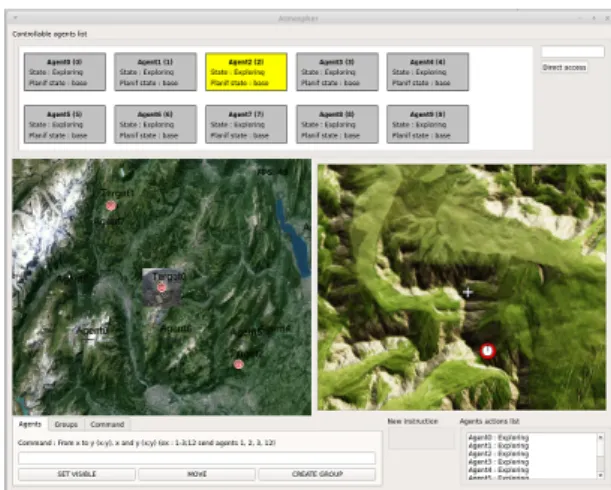Viewport: 611px width, 490px height.
Task: Select the Agent5 (5) card
Action: [x=65, y=124]
